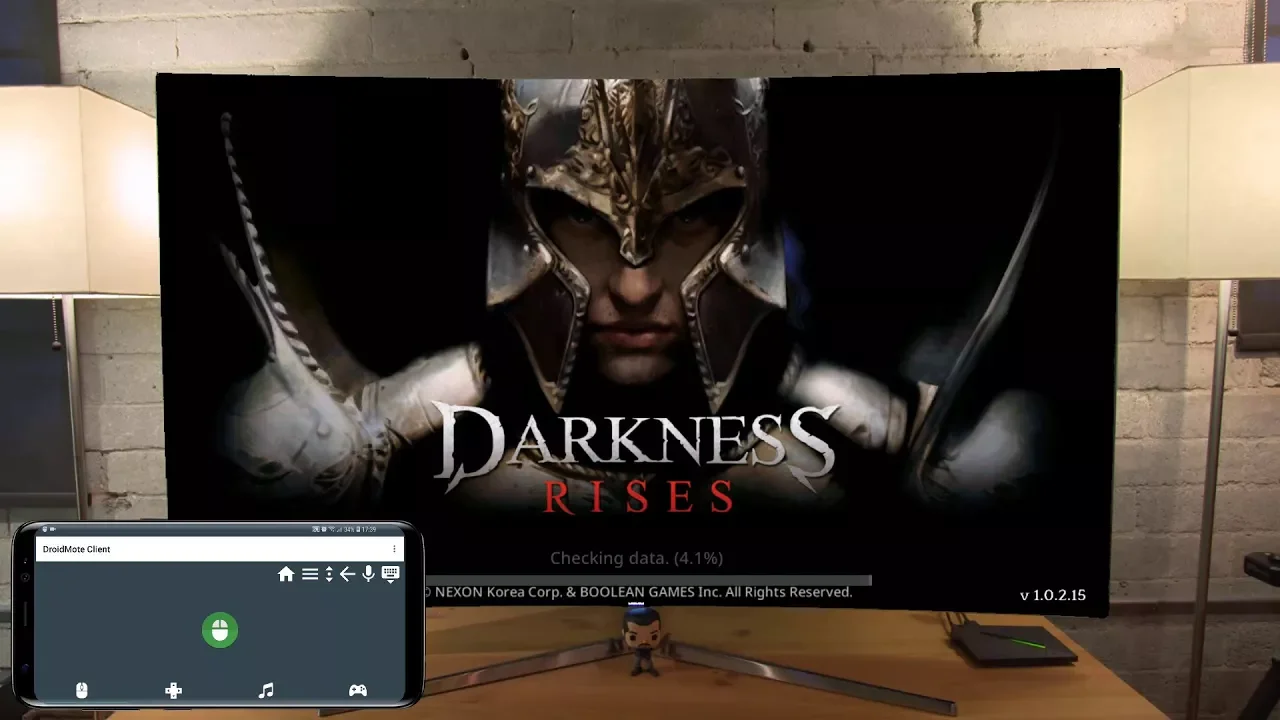Tap the Home icon in DroidMote
1280x720 pixels.
tap(286, 574)
